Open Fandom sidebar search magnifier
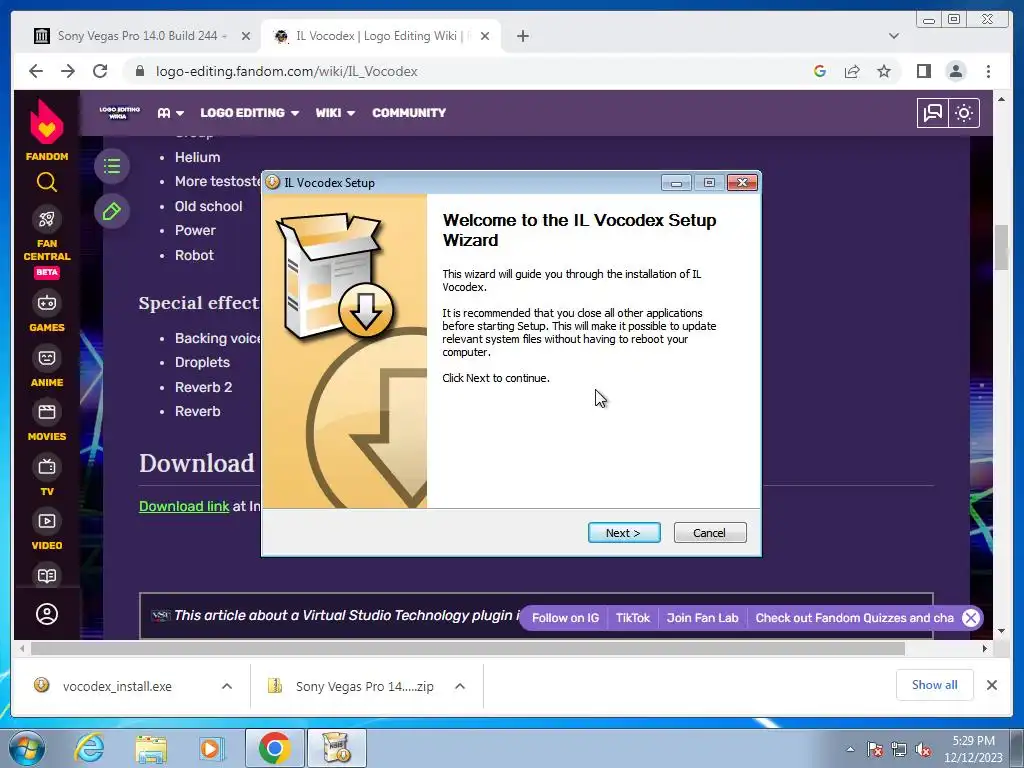The height and width of the screenshot is (768, 1024). (46, 182)
